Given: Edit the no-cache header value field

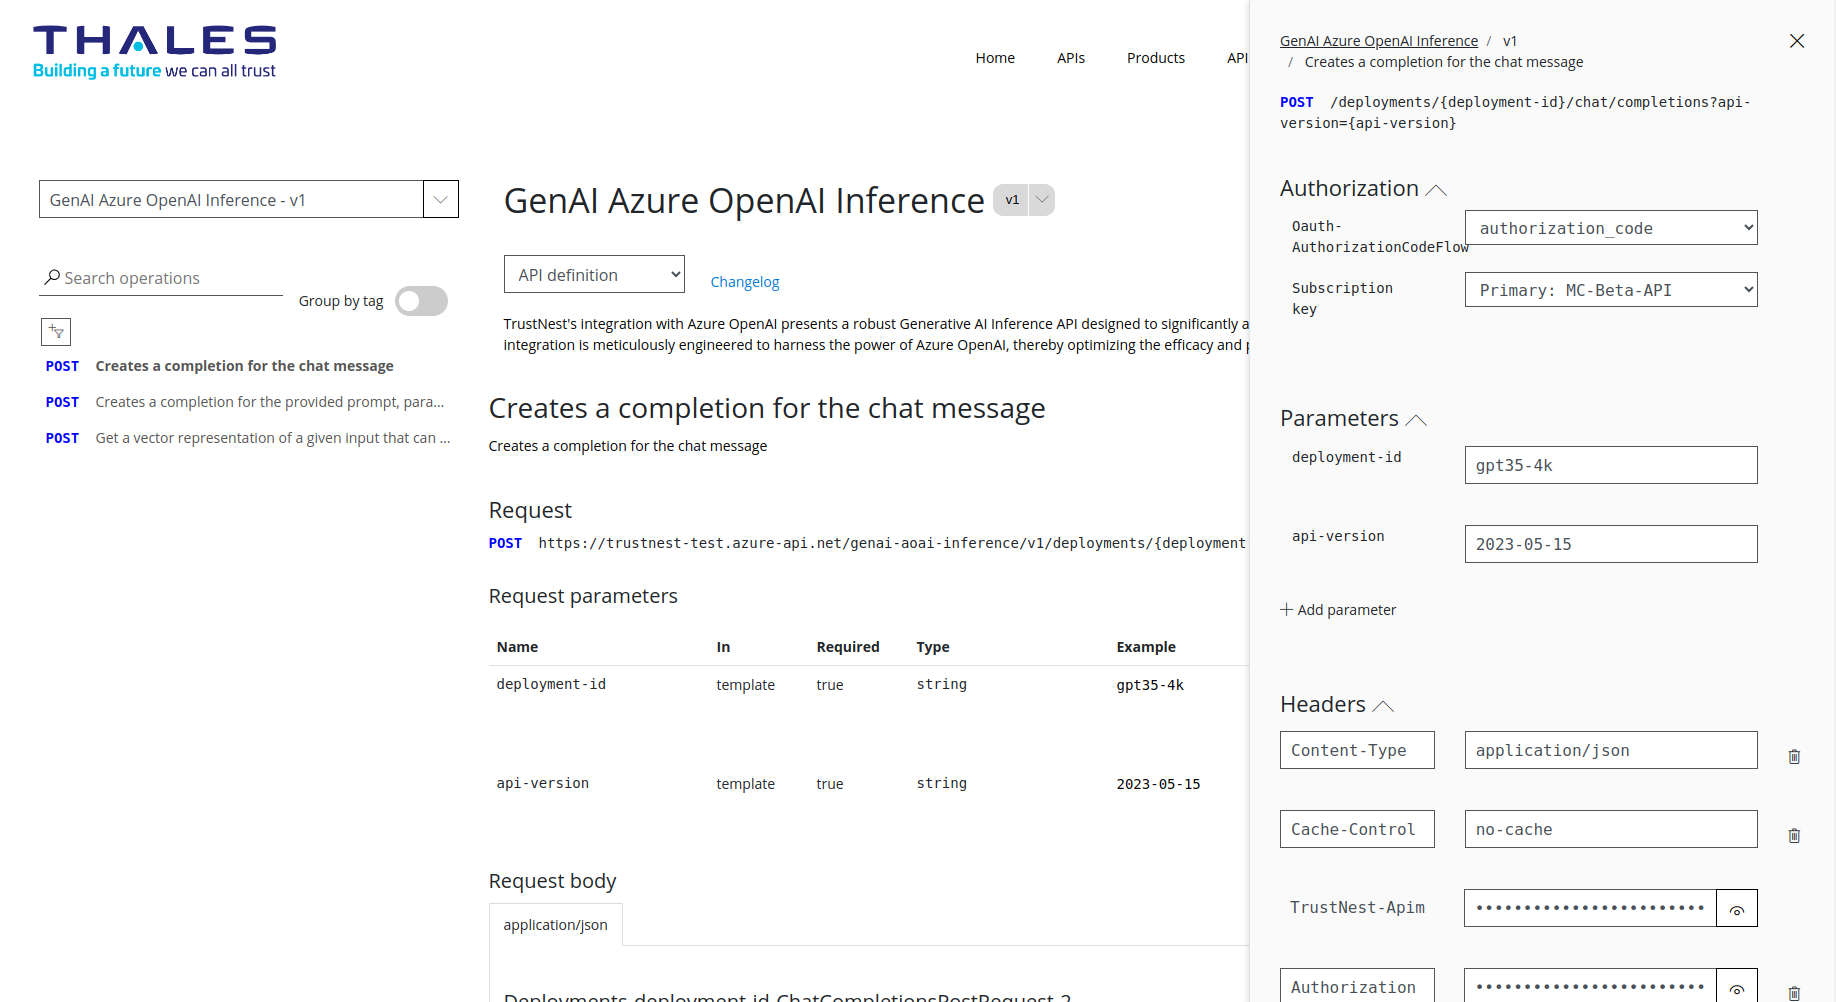Looking at the screenshot, I should pos(1611,829).
